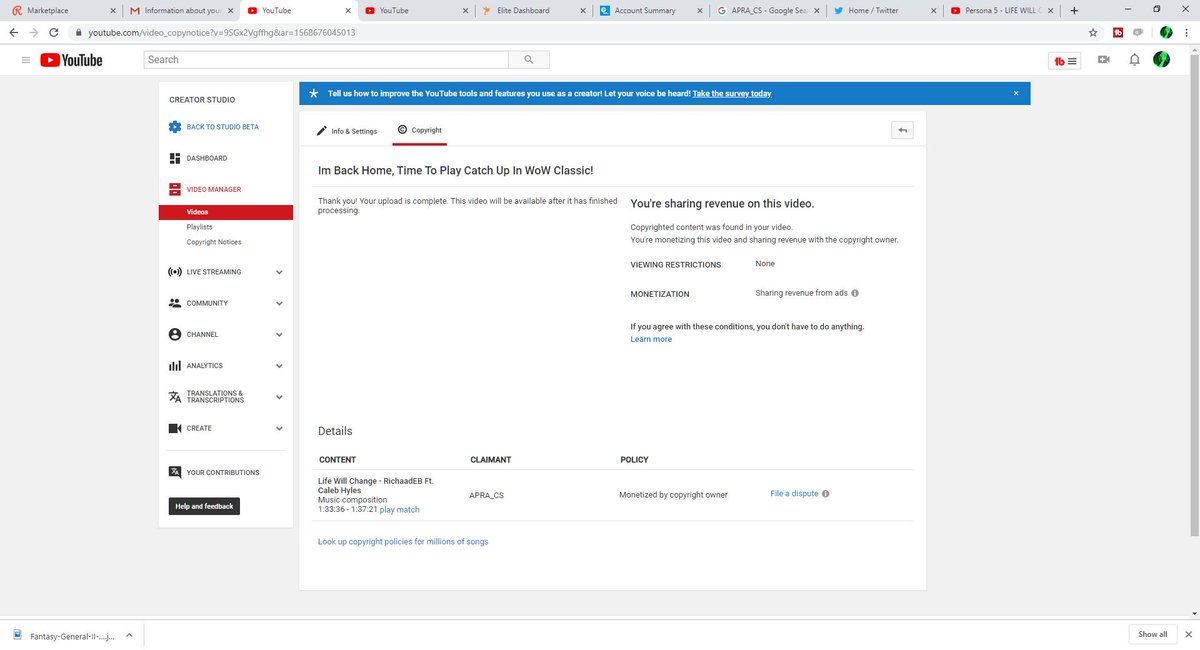Expand Community section

click(x=279, y=303)
